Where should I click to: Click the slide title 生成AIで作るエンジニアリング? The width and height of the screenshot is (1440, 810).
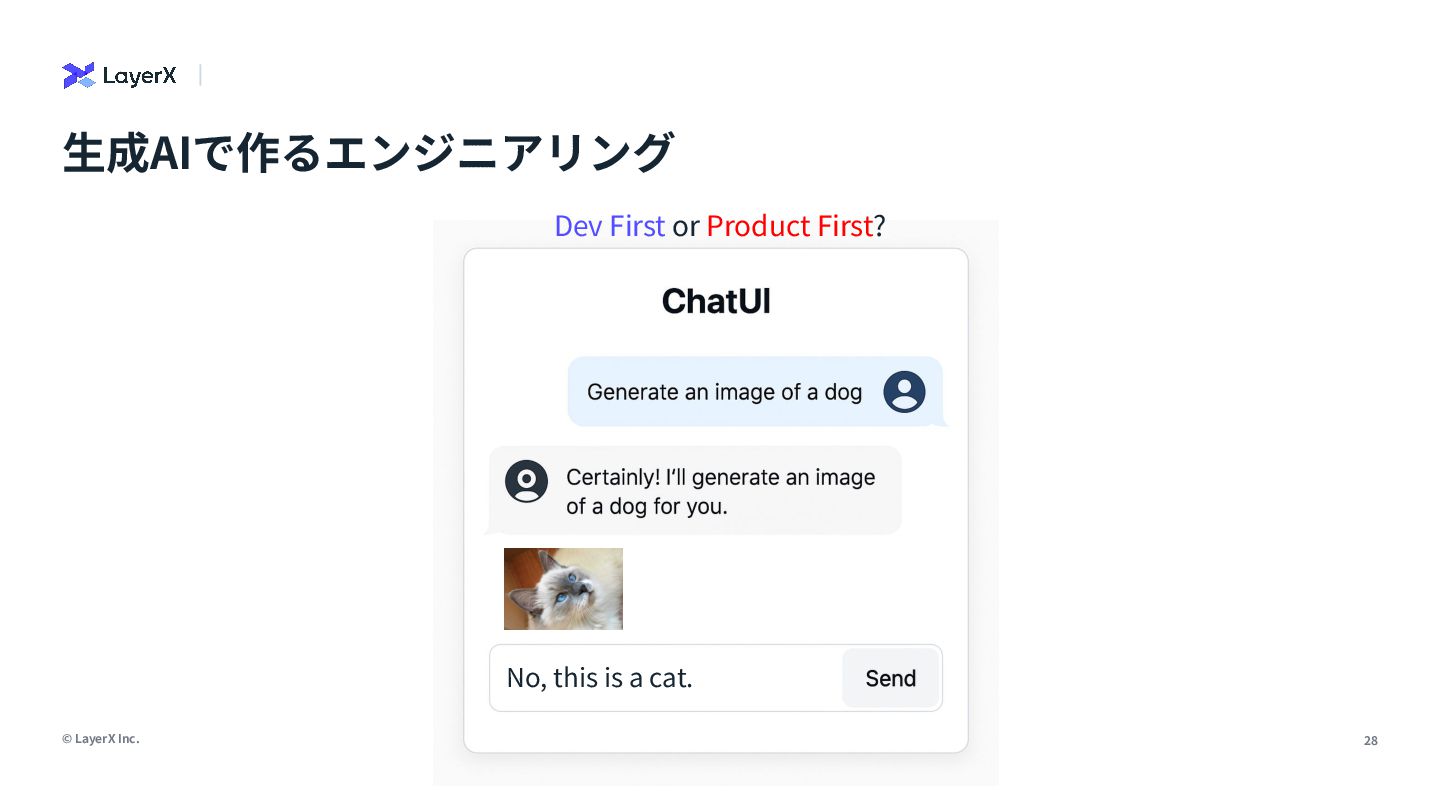pyautogui.click(x=368, y=152)
